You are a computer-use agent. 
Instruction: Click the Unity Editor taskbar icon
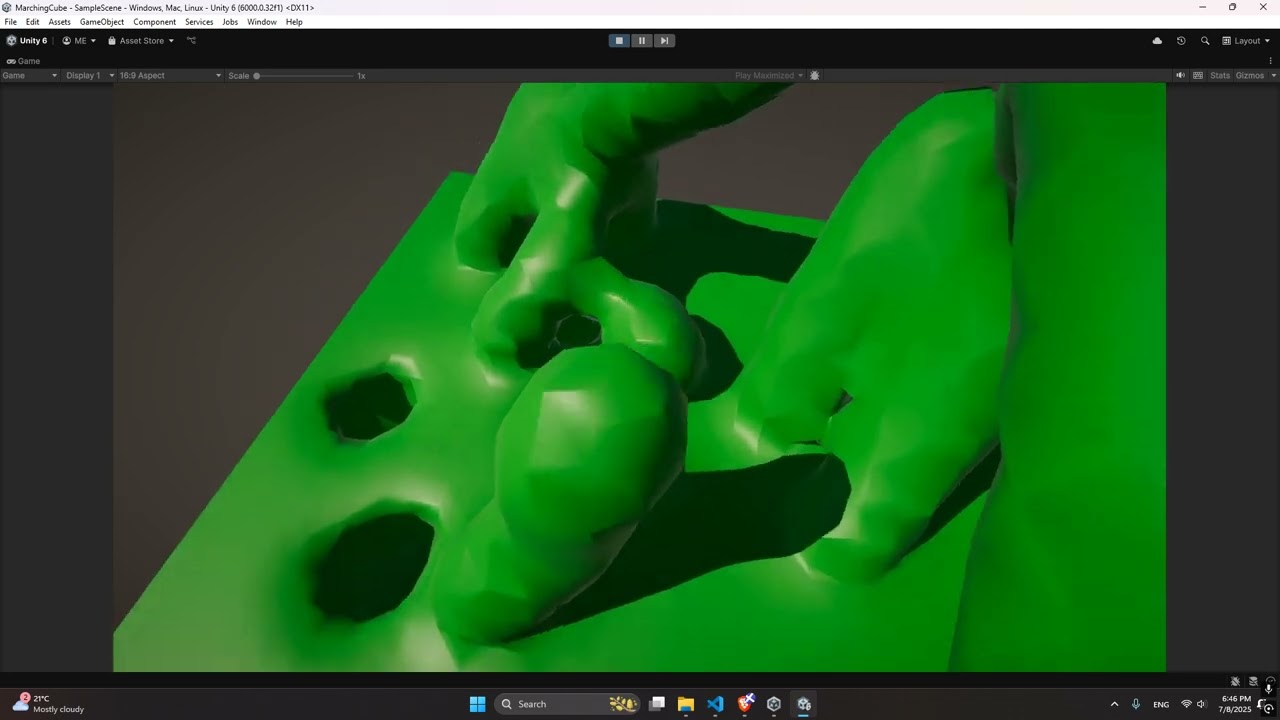click(804, 704)
